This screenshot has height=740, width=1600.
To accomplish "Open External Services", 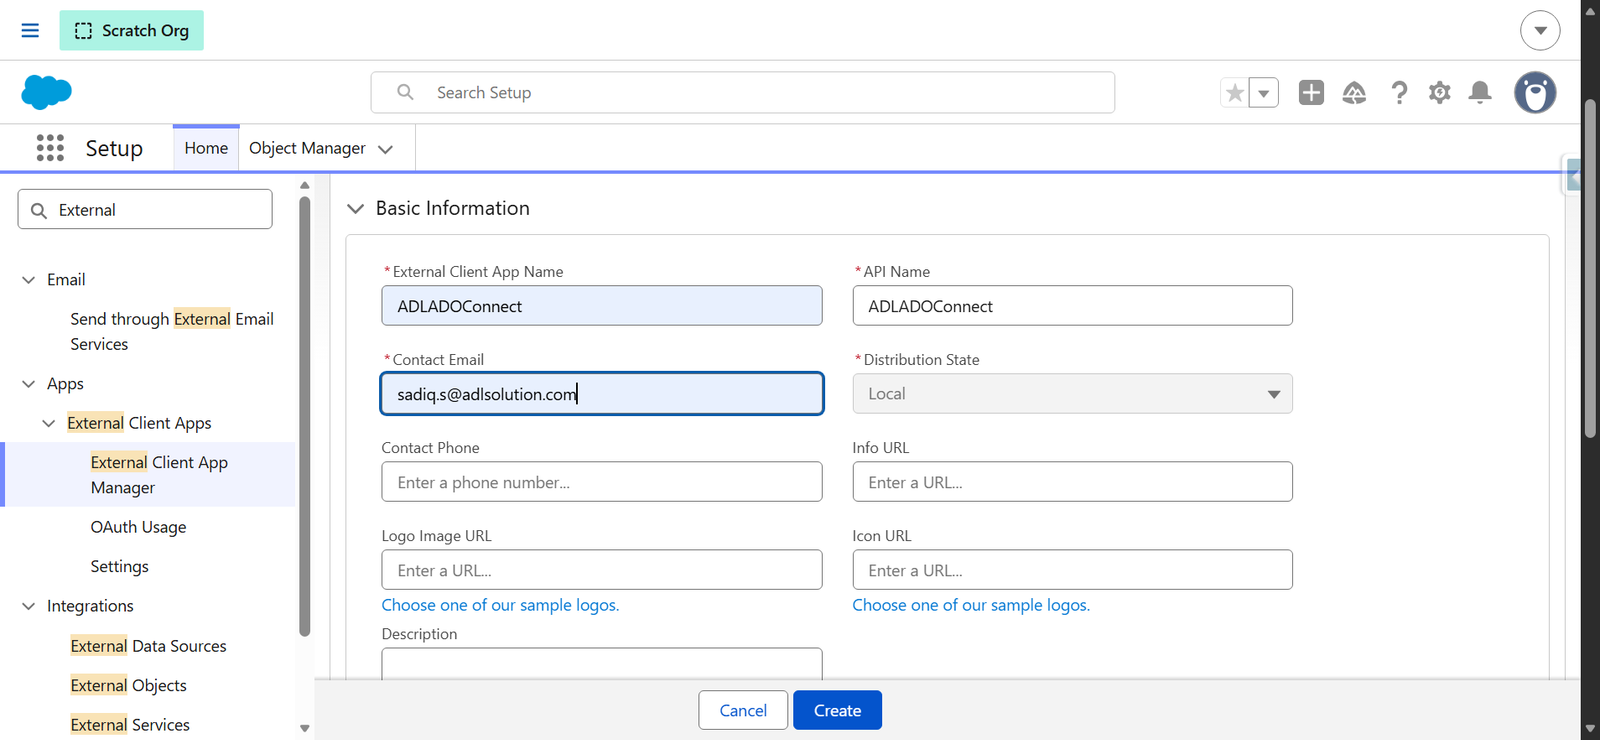I will [x=130, y=725].
